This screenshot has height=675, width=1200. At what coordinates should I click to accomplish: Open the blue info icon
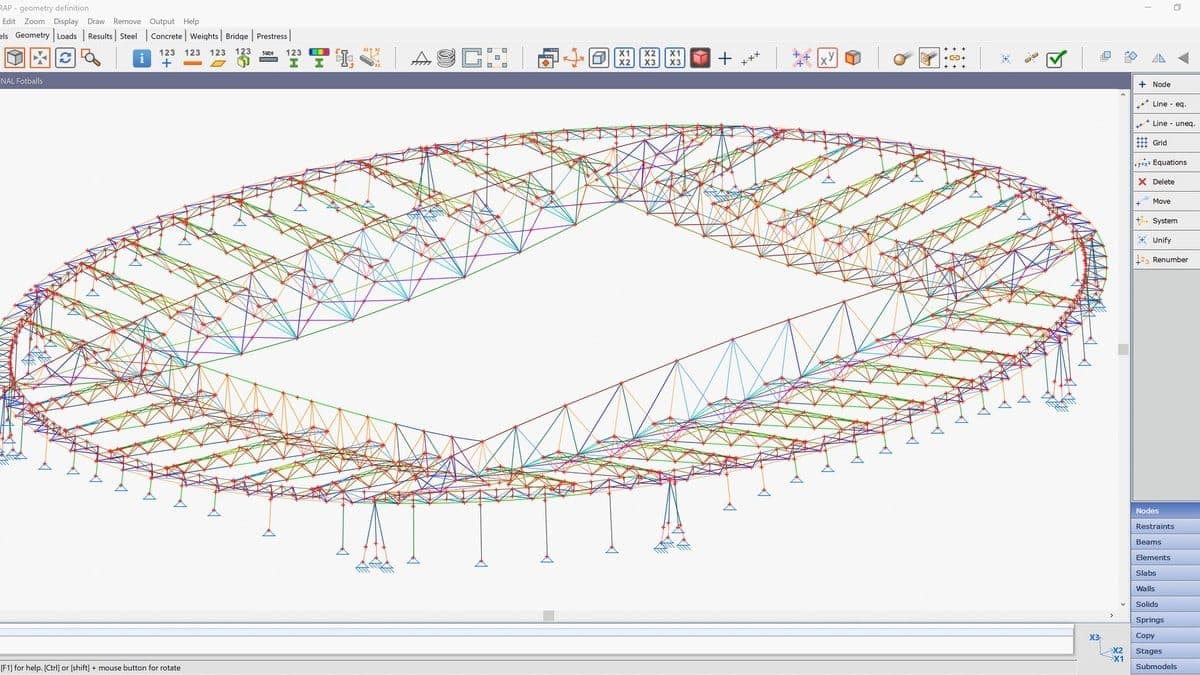coord(142,59)
